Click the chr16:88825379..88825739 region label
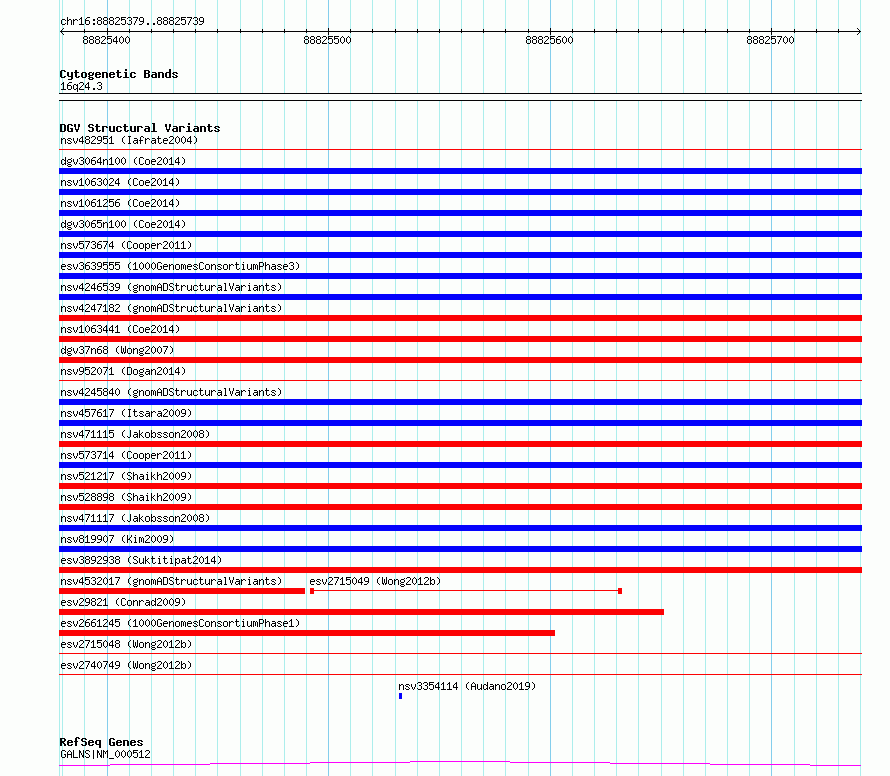The height and width of the screenshot is (776, 890). pos(132,21)
